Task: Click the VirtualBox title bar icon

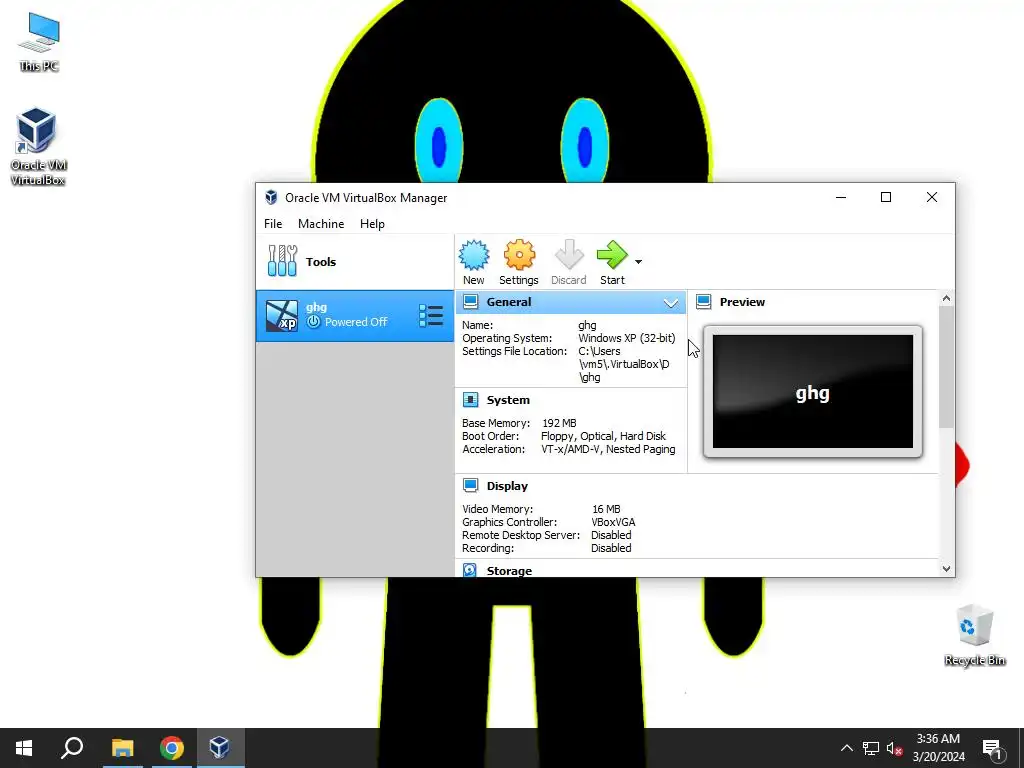Action: (271, 197)
